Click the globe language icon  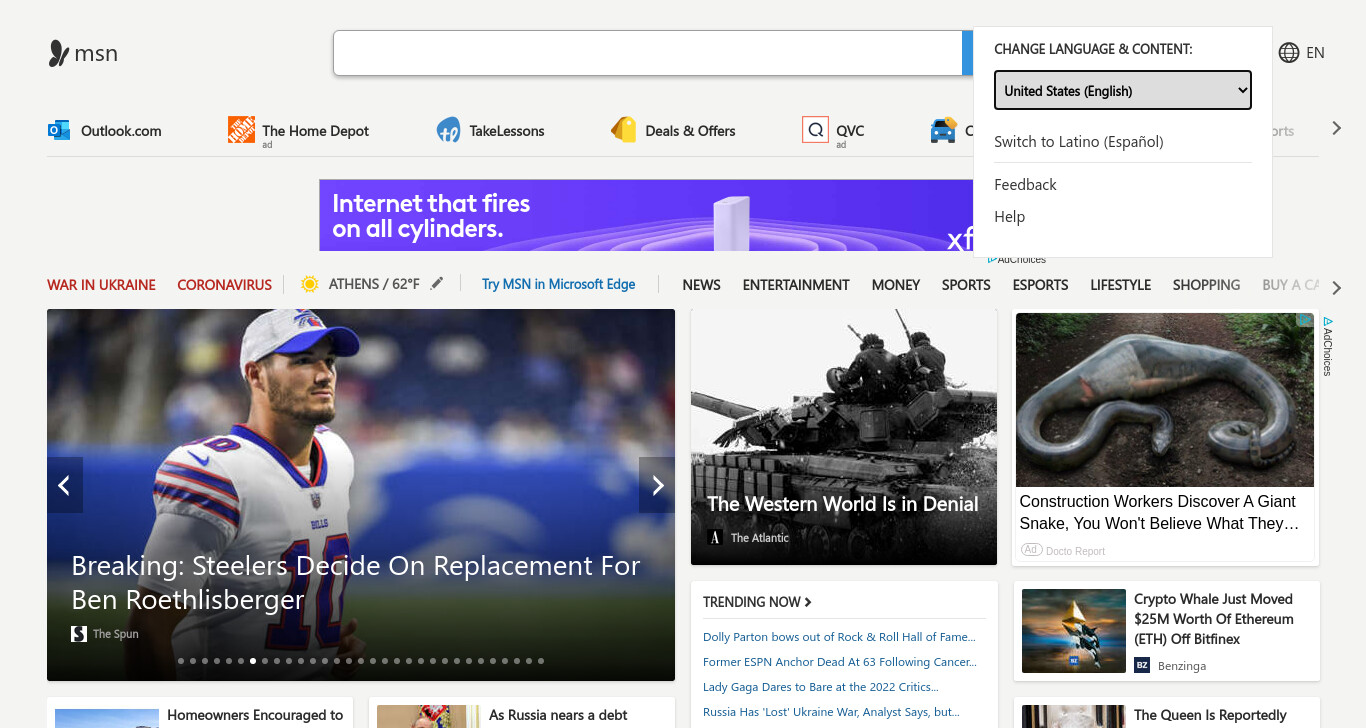[x=1289, y=53]
